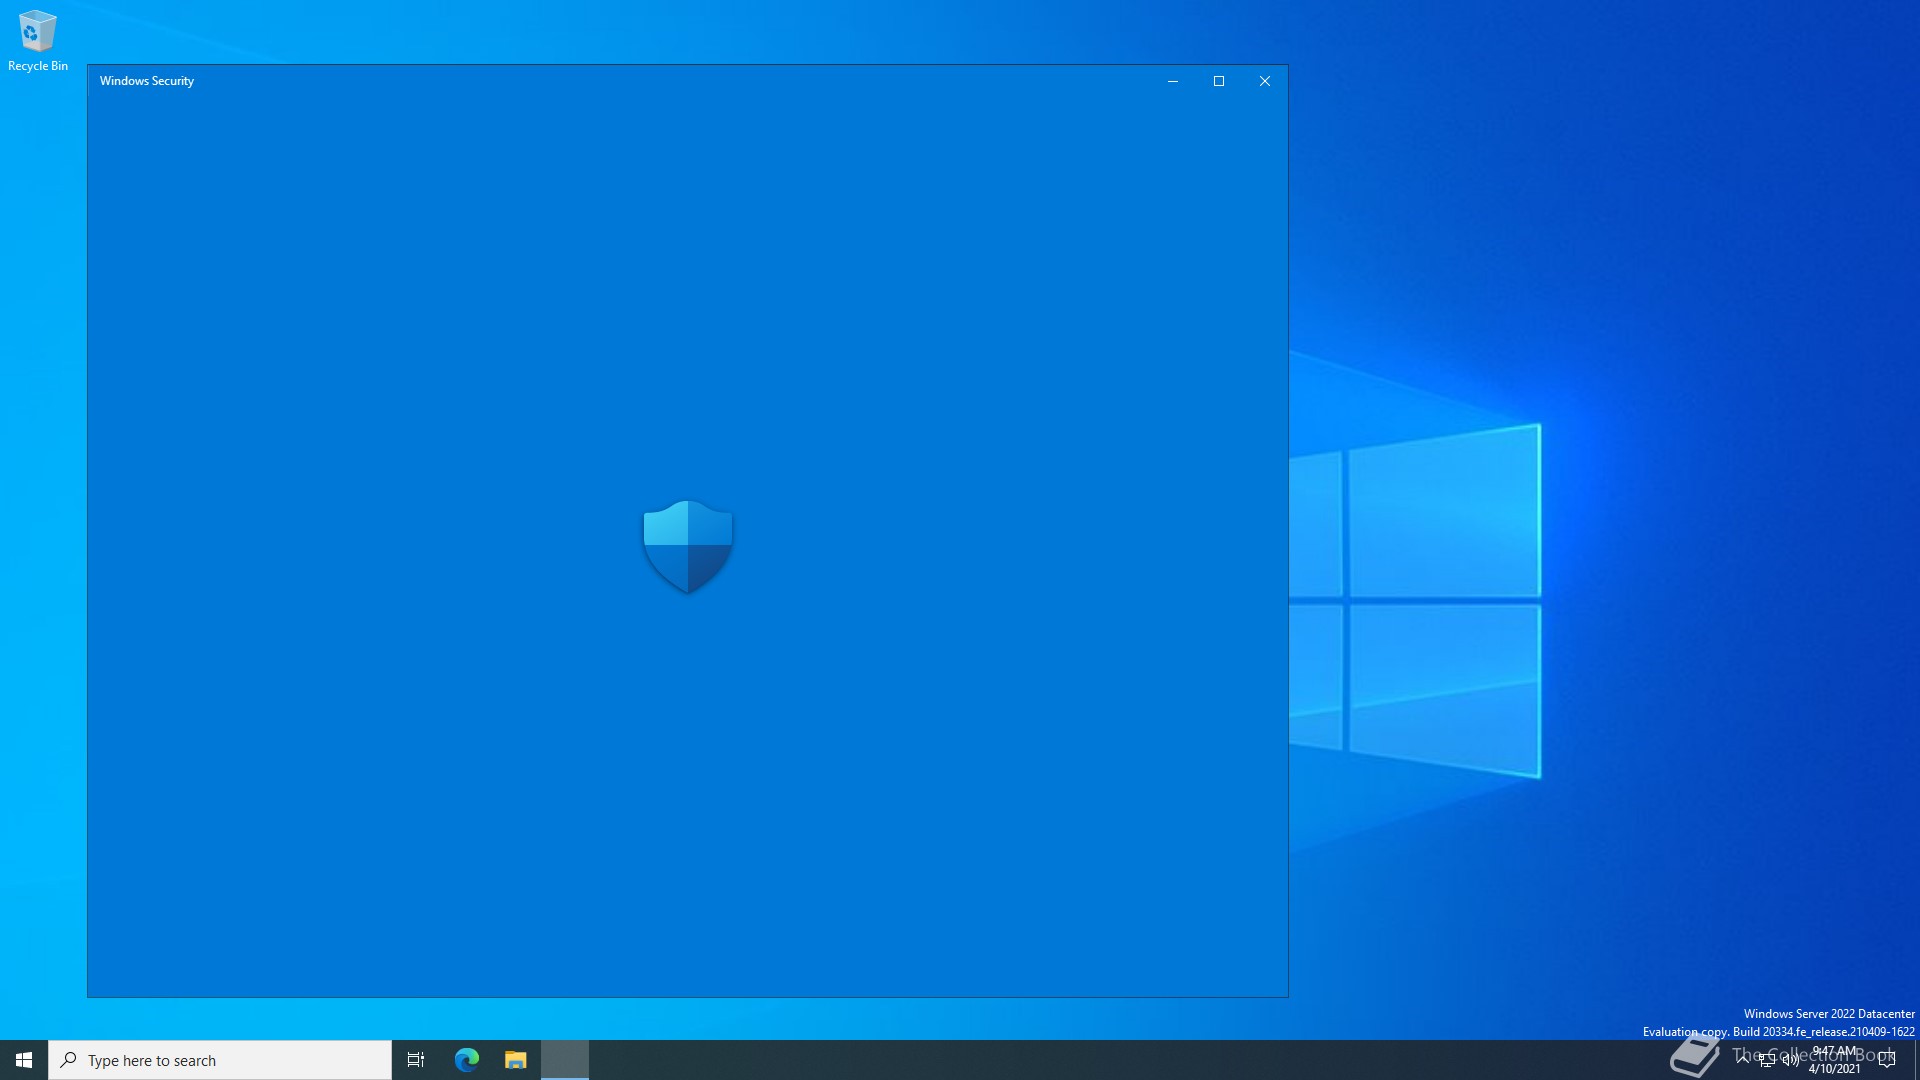Click the Show desktop sliver

(1916, 1060)
